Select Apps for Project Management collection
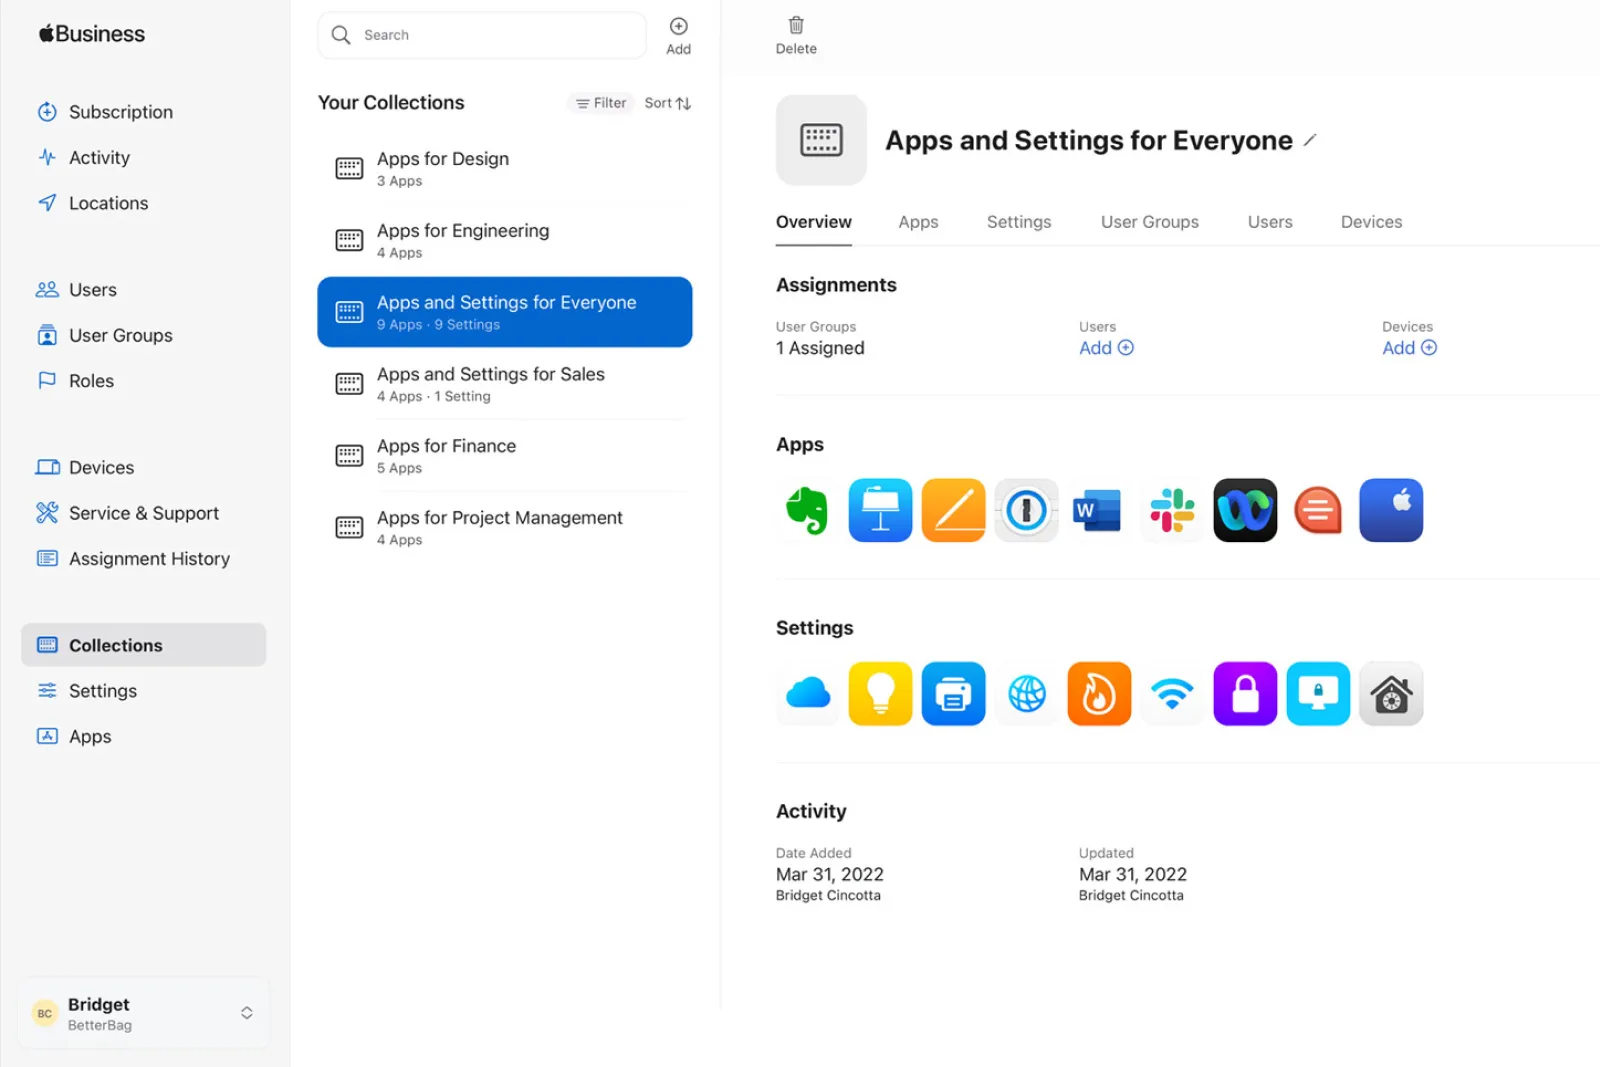This screenshot has width=1600, height=1067. [x=505, y=528]
